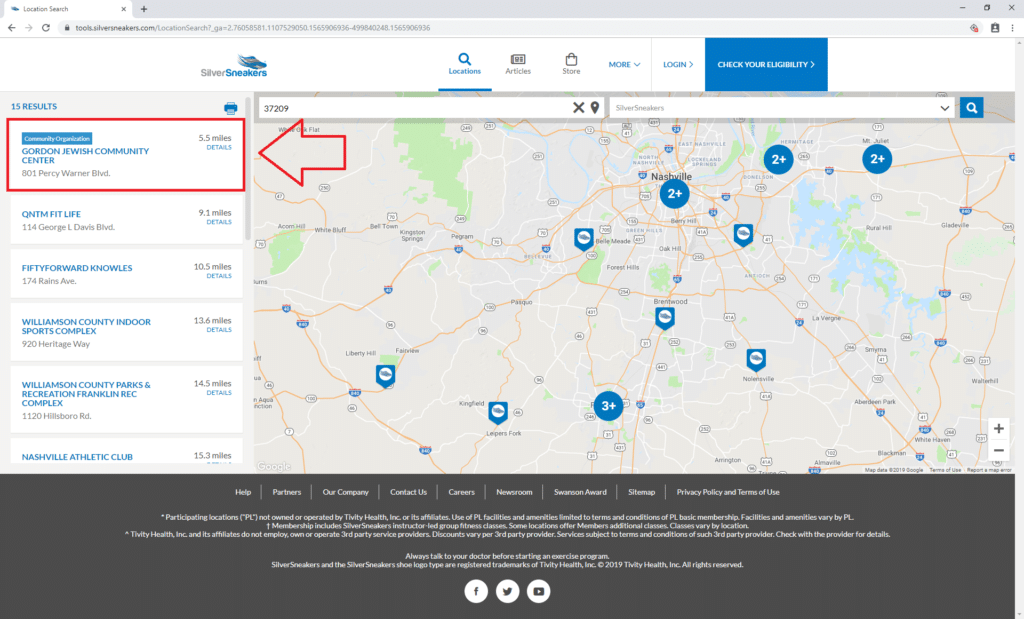Click the Newsroom footer link

514,492
